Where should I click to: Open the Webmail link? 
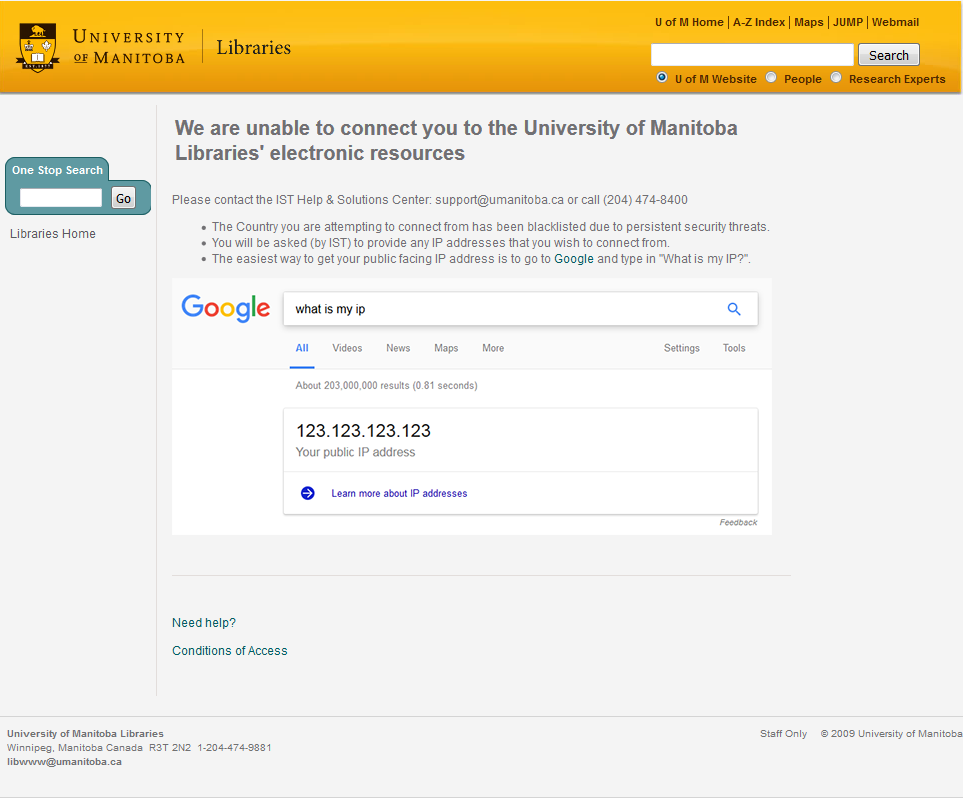895,22
